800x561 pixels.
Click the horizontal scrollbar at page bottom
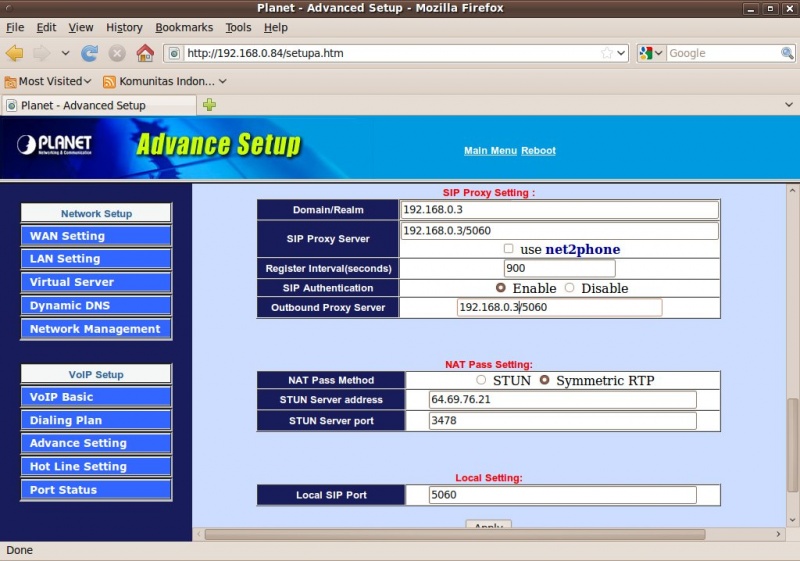pos(455,534)
